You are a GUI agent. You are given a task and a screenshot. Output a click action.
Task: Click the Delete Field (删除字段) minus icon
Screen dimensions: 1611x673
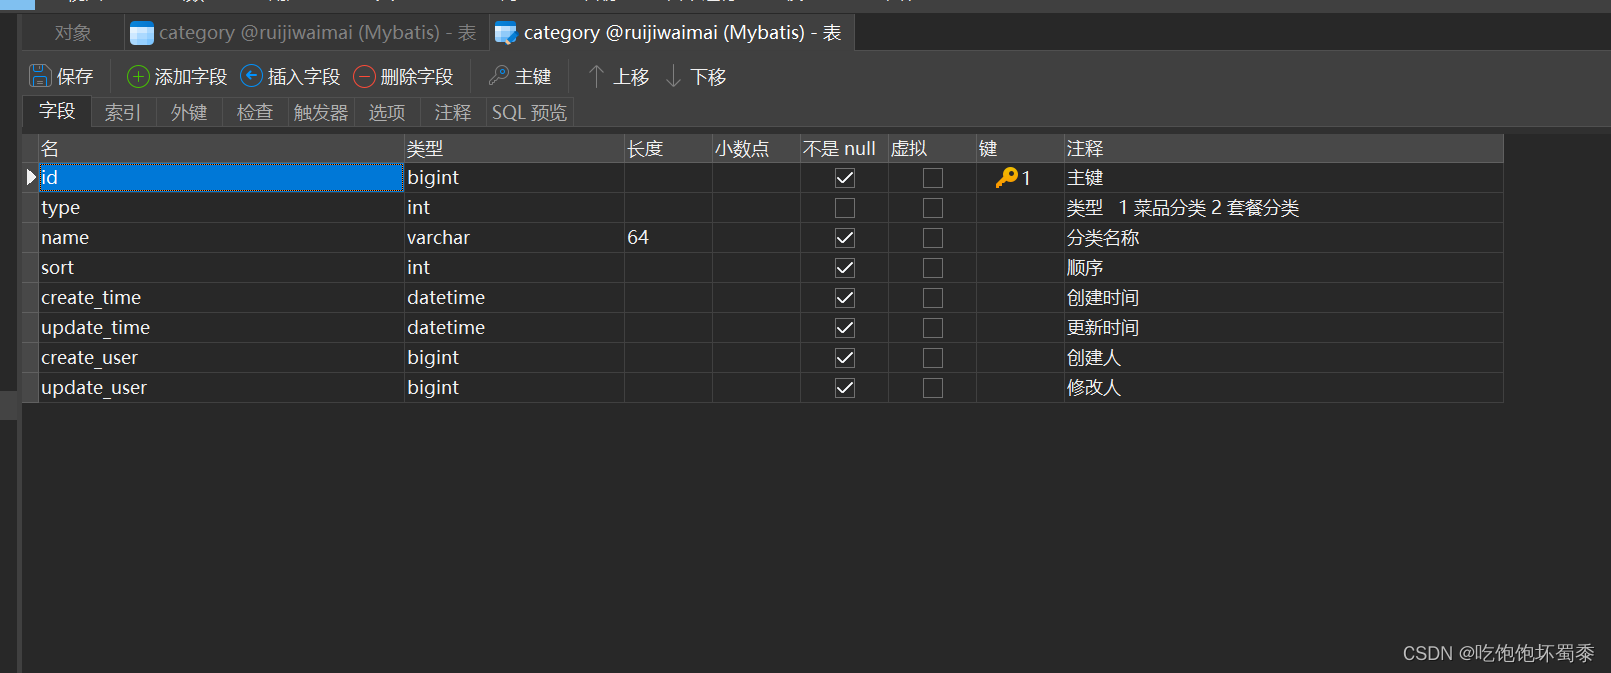coord(365,76)
